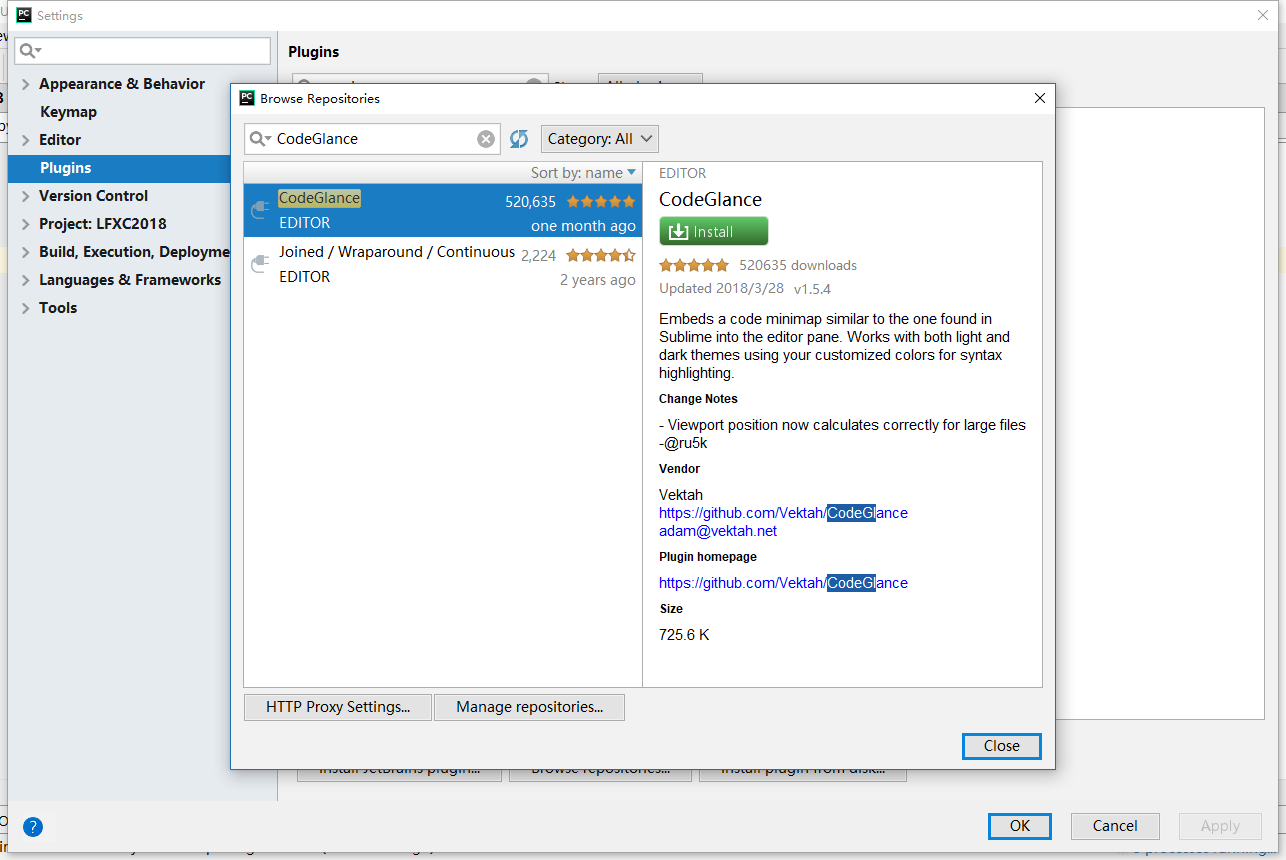1286x860 pixels.
Task: Expand the Languages & Frameworks node
Action: (26, 280)
